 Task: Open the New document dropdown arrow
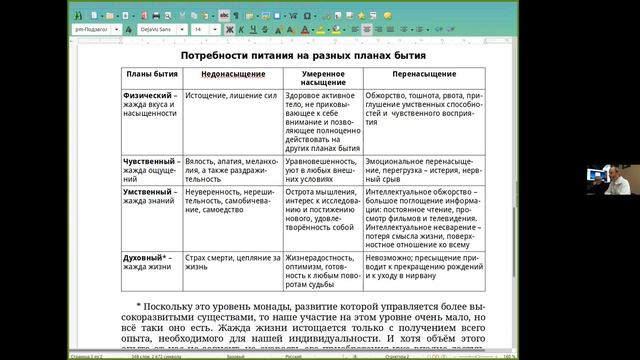point(102,16)
